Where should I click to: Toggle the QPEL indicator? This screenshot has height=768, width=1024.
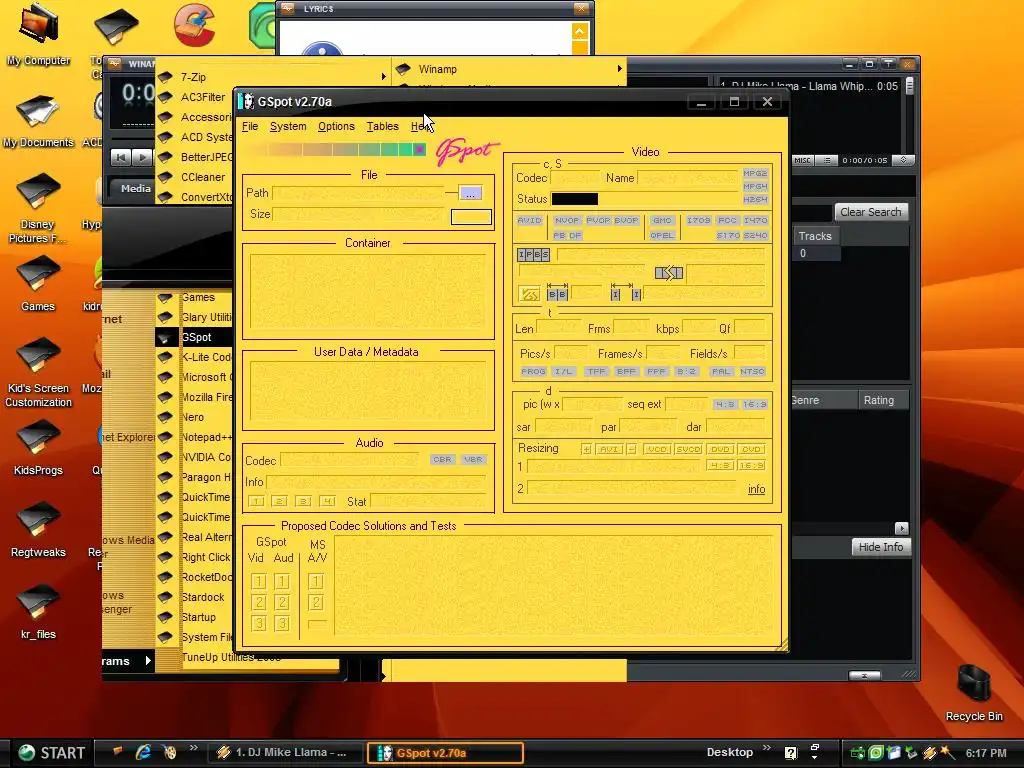point(662,235)
